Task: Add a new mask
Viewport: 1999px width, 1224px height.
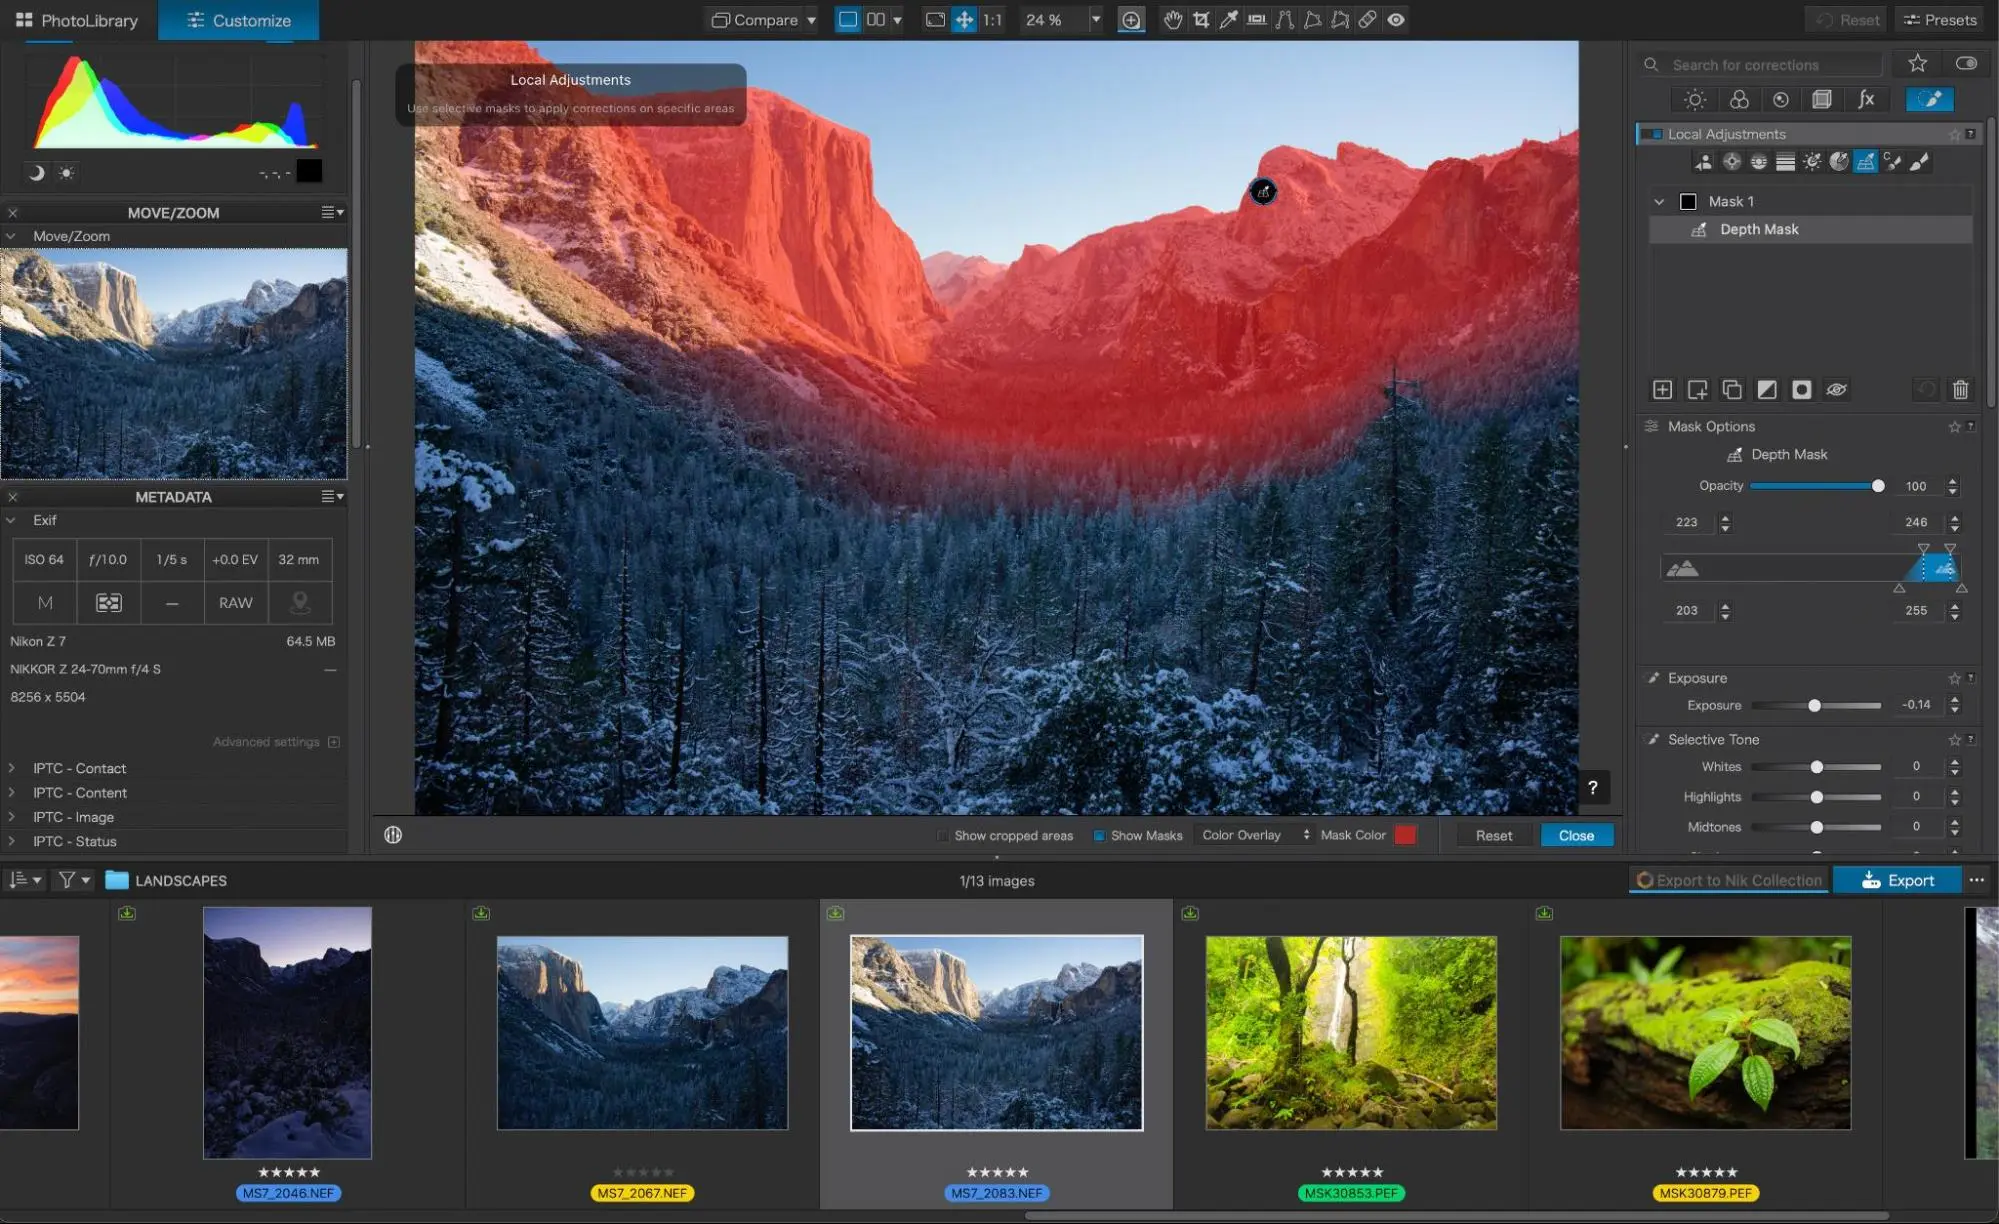Action: [1662, 390]
